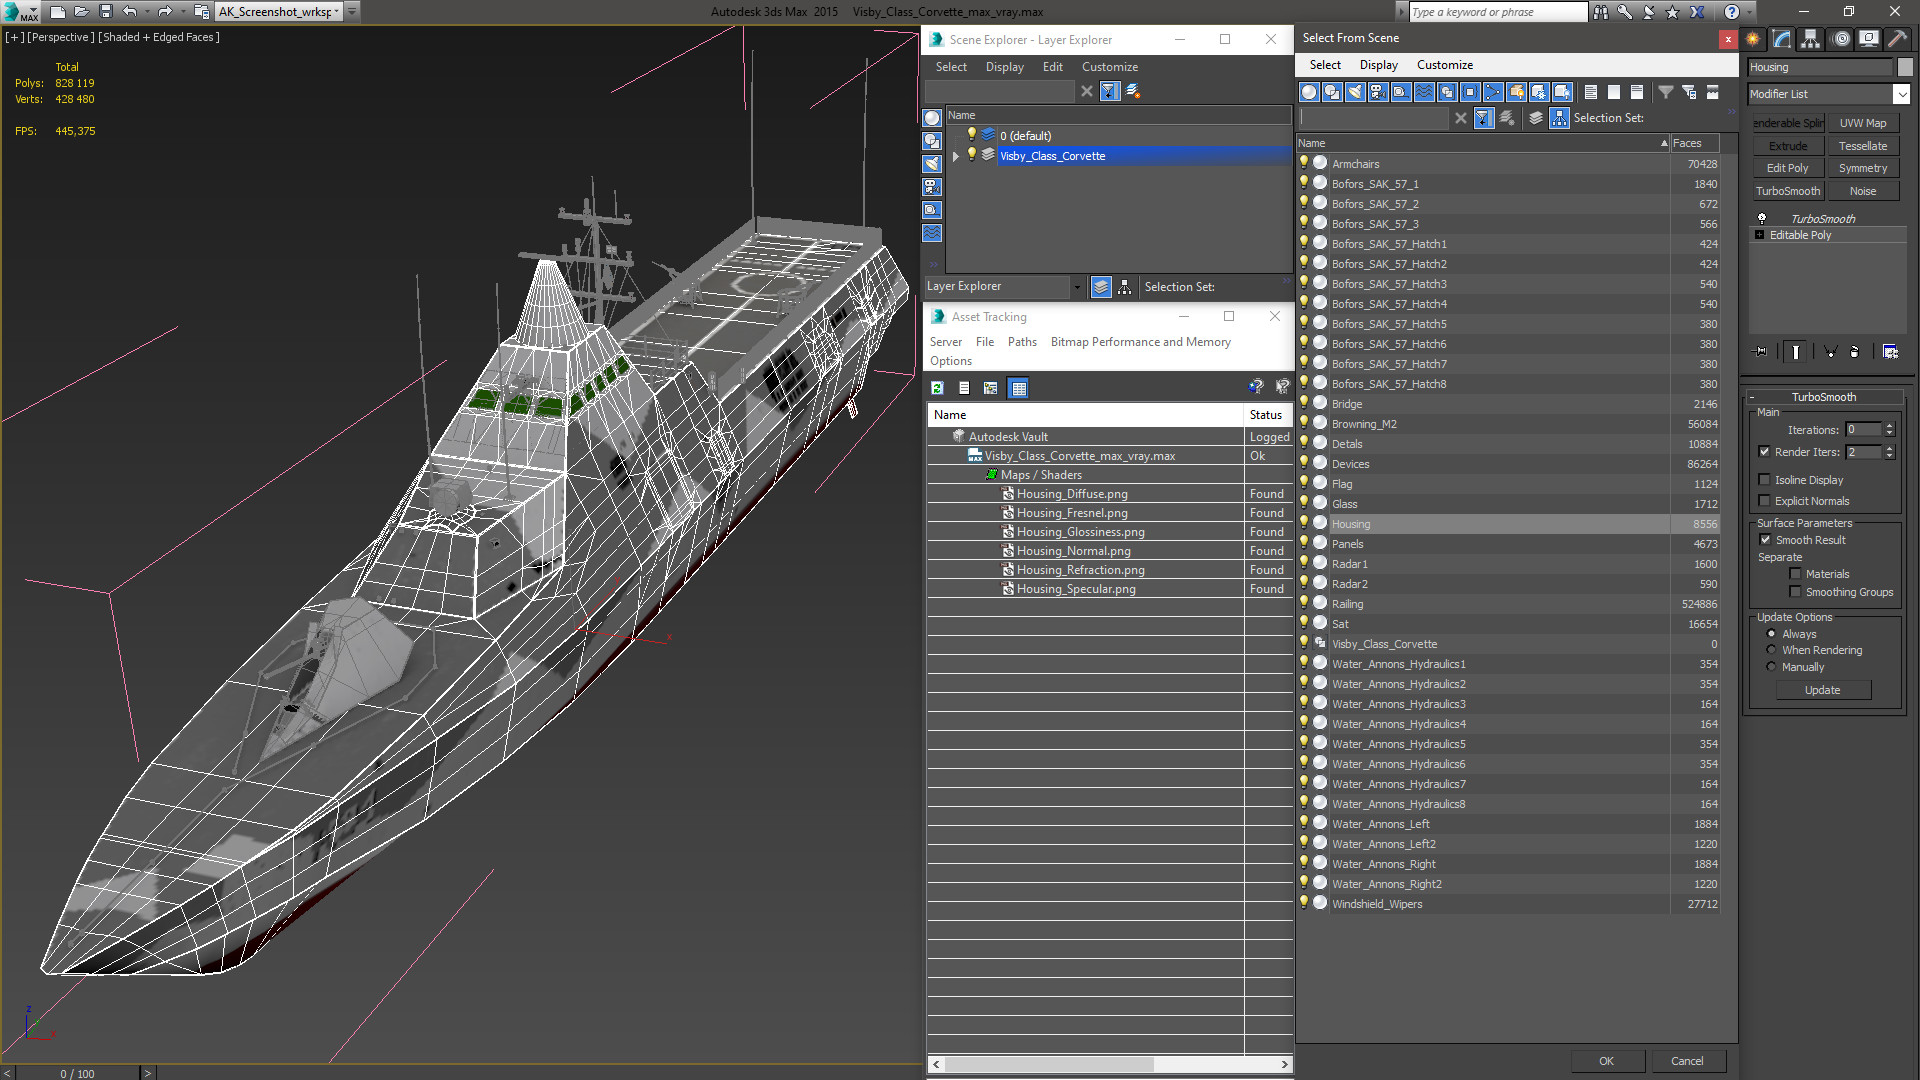
Task: Switch Select From Scene to sort by hierarchy
Action: coord(1560,118)
